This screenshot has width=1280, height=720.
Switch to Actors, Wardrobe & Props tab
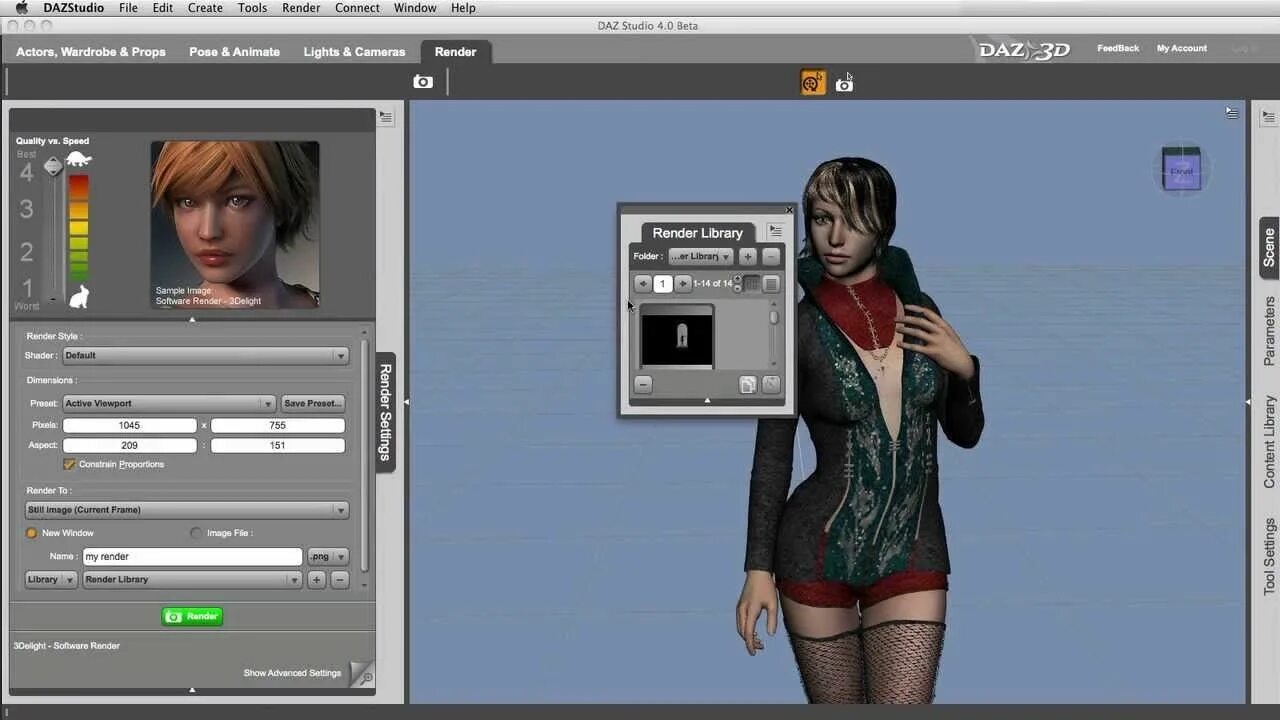click(x=91, y=52)
